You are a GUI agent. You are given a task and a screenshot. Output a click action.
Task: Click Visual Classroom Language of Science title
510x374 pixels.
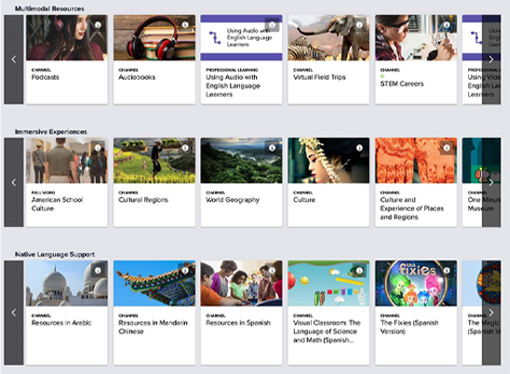327,331
